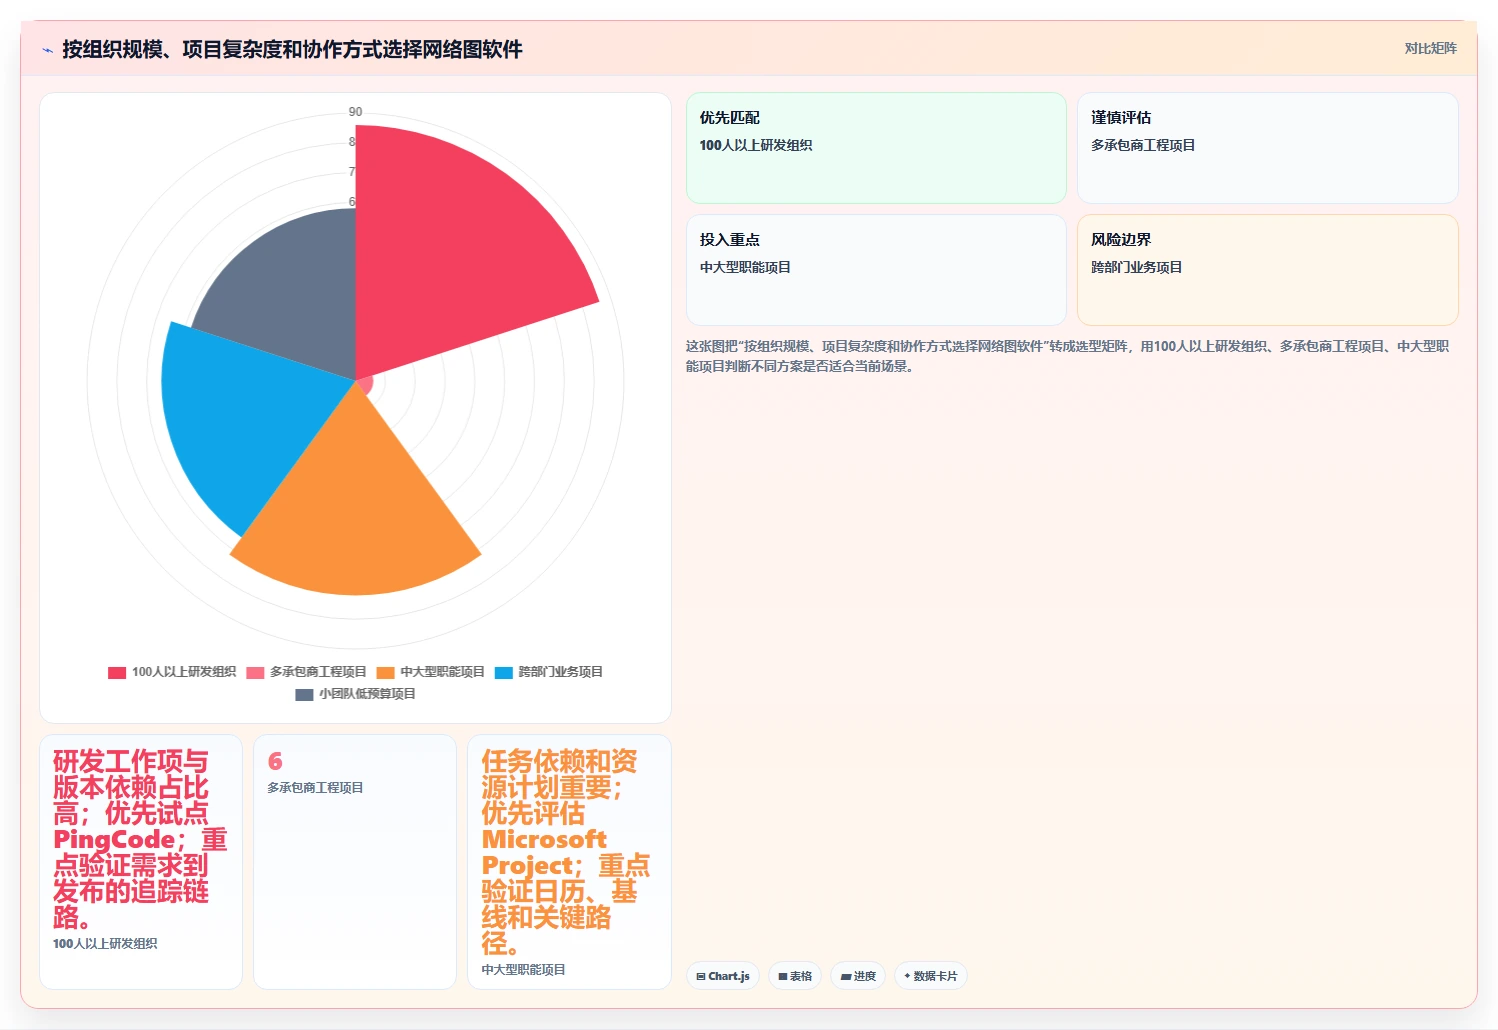Toggle the 小团队低预算项目 legend swatch
The width and height of the screenshot is (1498, 1030).
point(304,694)
